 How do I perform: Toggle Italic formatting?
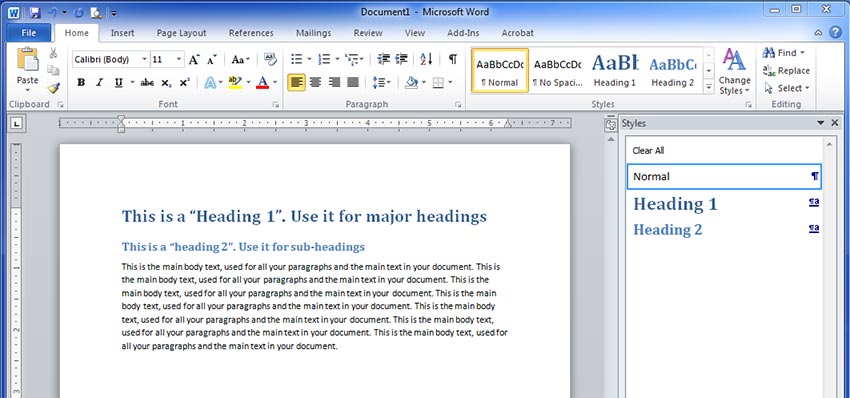[x=99, y=82]
